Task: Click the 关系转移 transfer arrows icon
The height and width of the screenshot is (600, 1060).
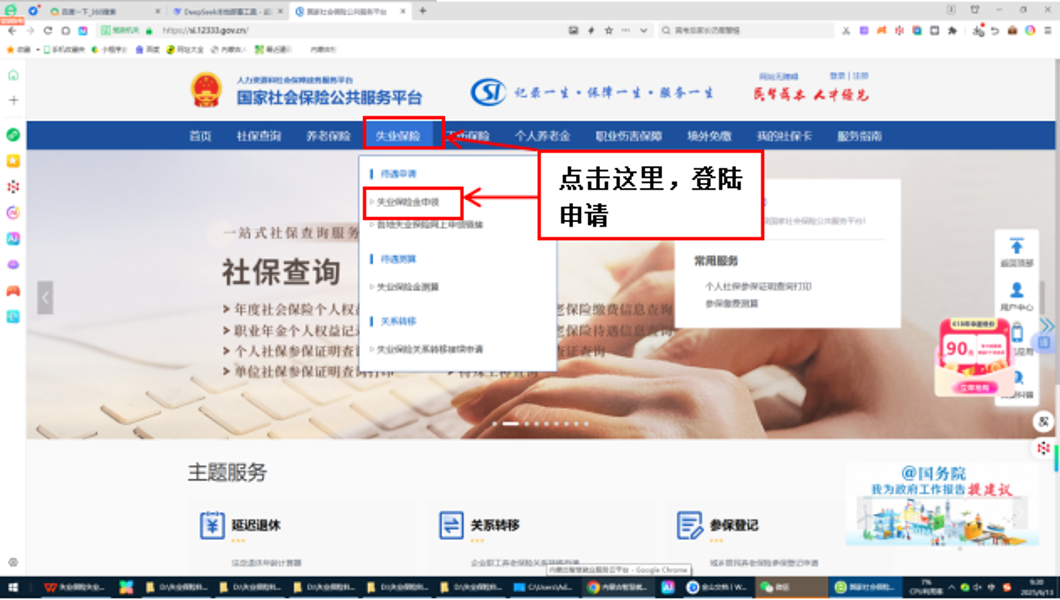Action: coord(451,525)
